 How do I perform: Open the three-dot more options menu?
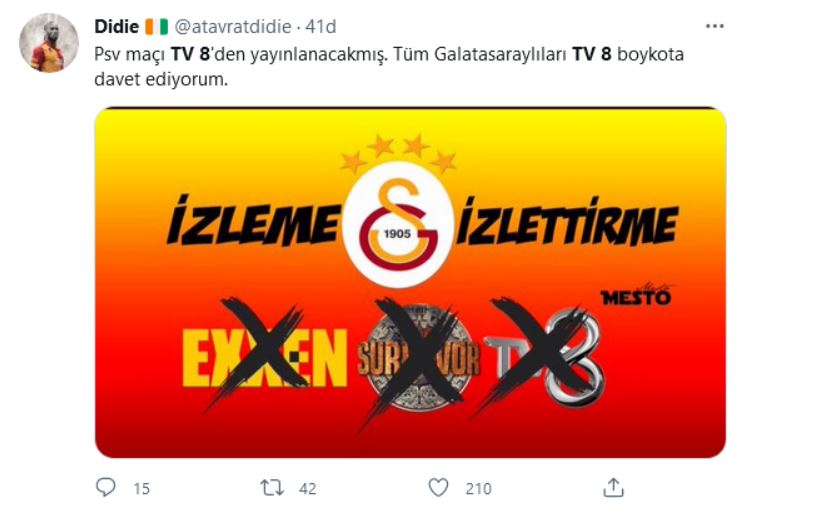click(715, 26)
